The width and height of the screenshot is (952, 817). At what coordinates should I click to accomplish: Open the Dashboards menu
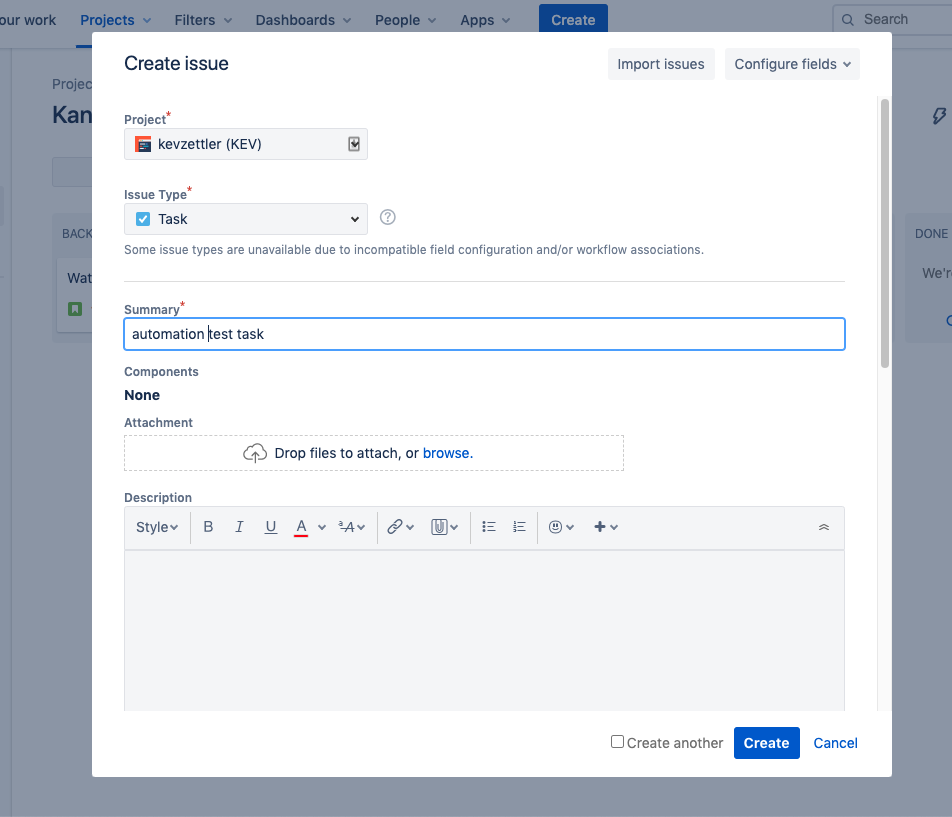[x=303, y=19]
